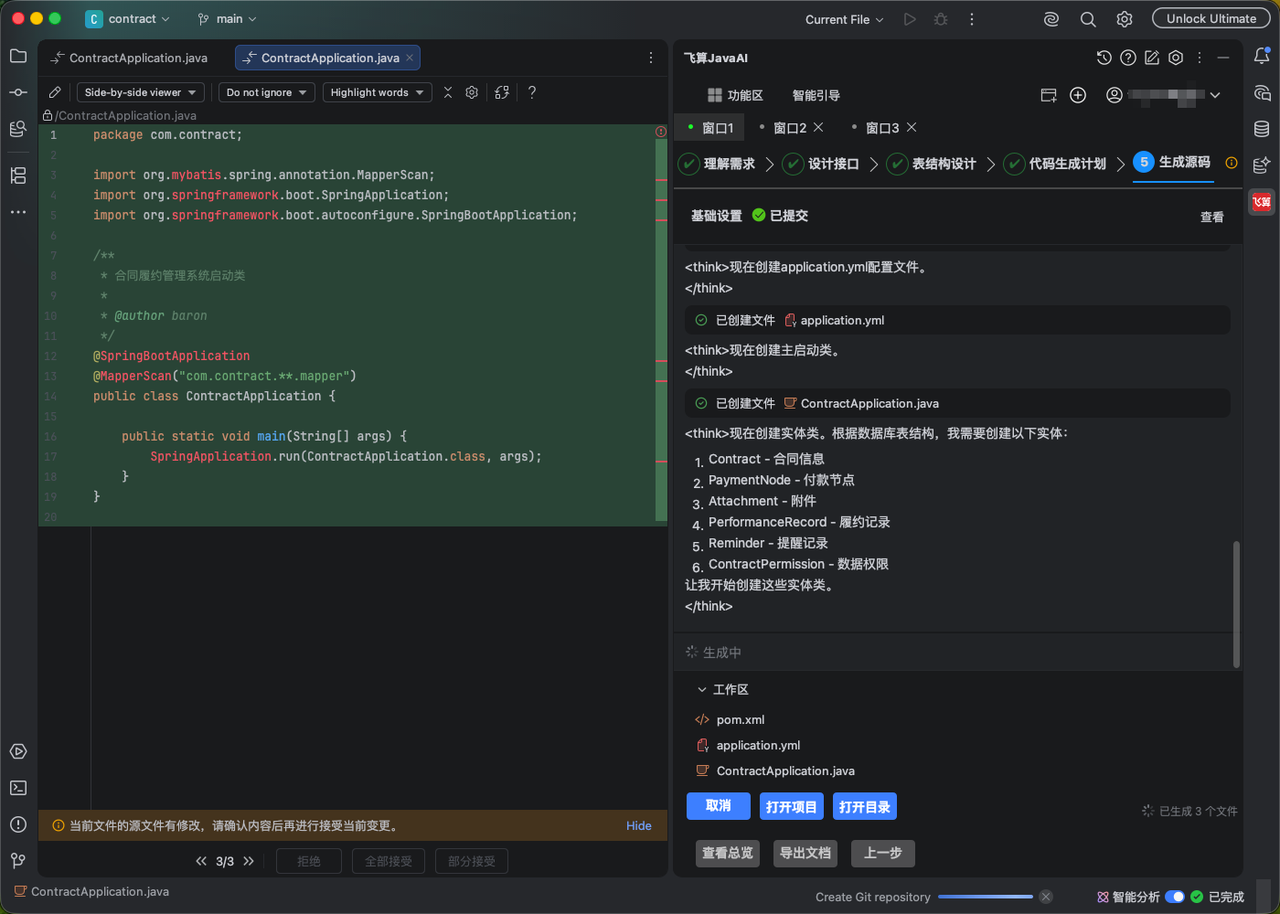Click the edit note icon in JavaAI header
Image resolution: width=1280 pixels, height=914 pixels.
click(x=1152, y=58)
